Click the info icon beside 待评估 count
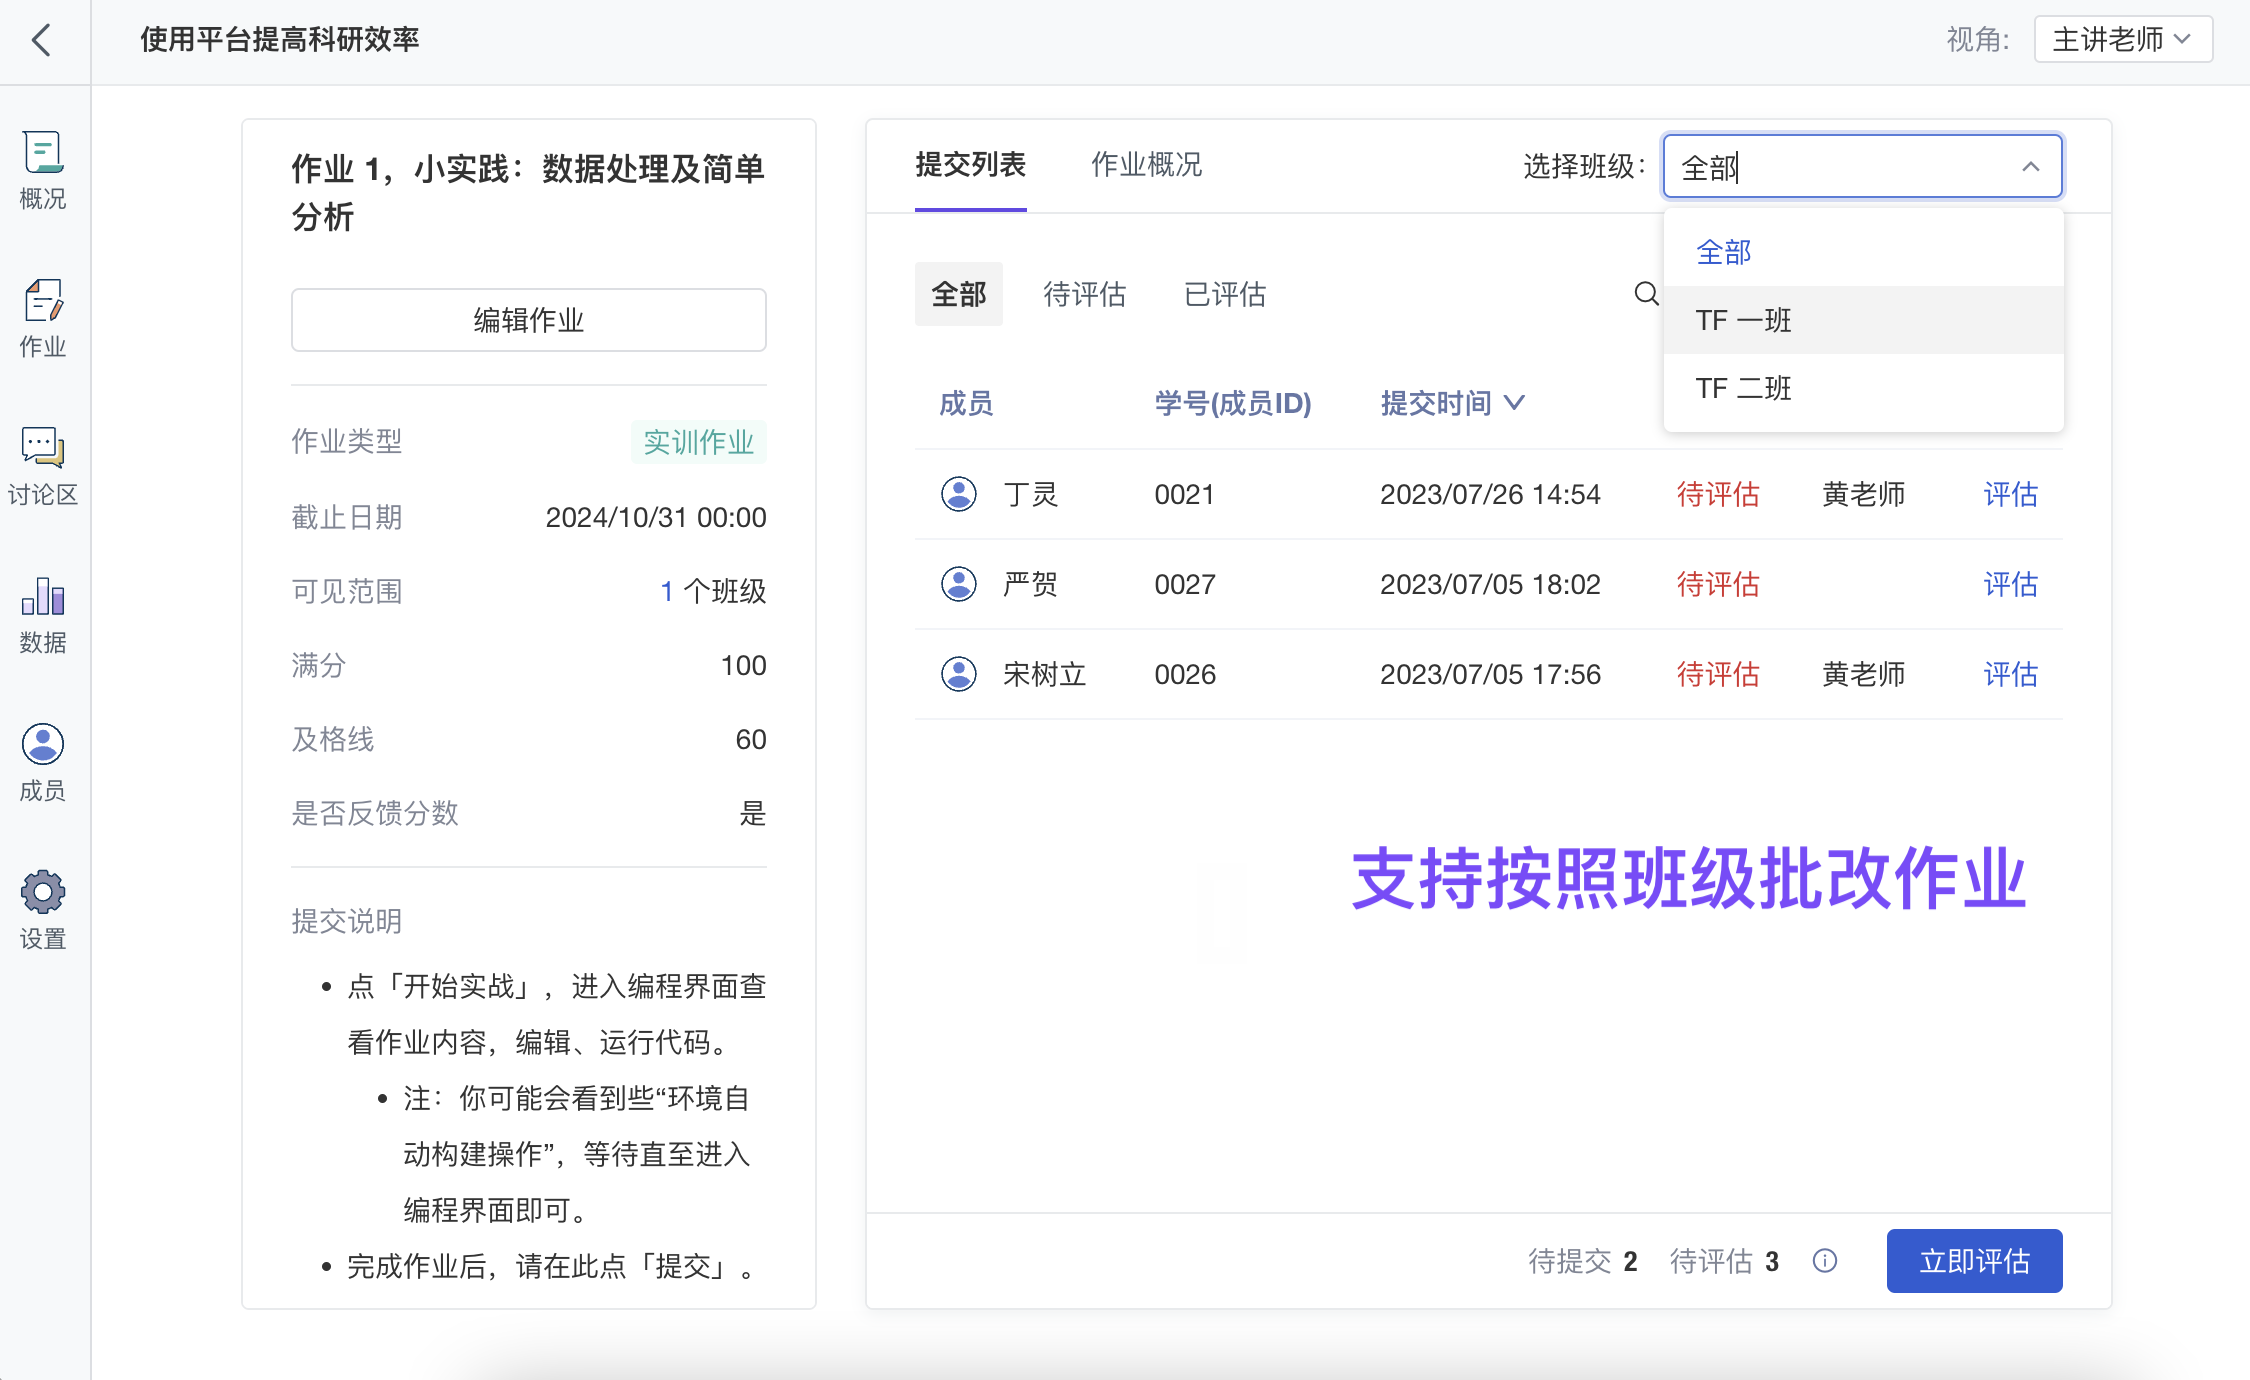2250x1380 pixels. (1825, 1261)
